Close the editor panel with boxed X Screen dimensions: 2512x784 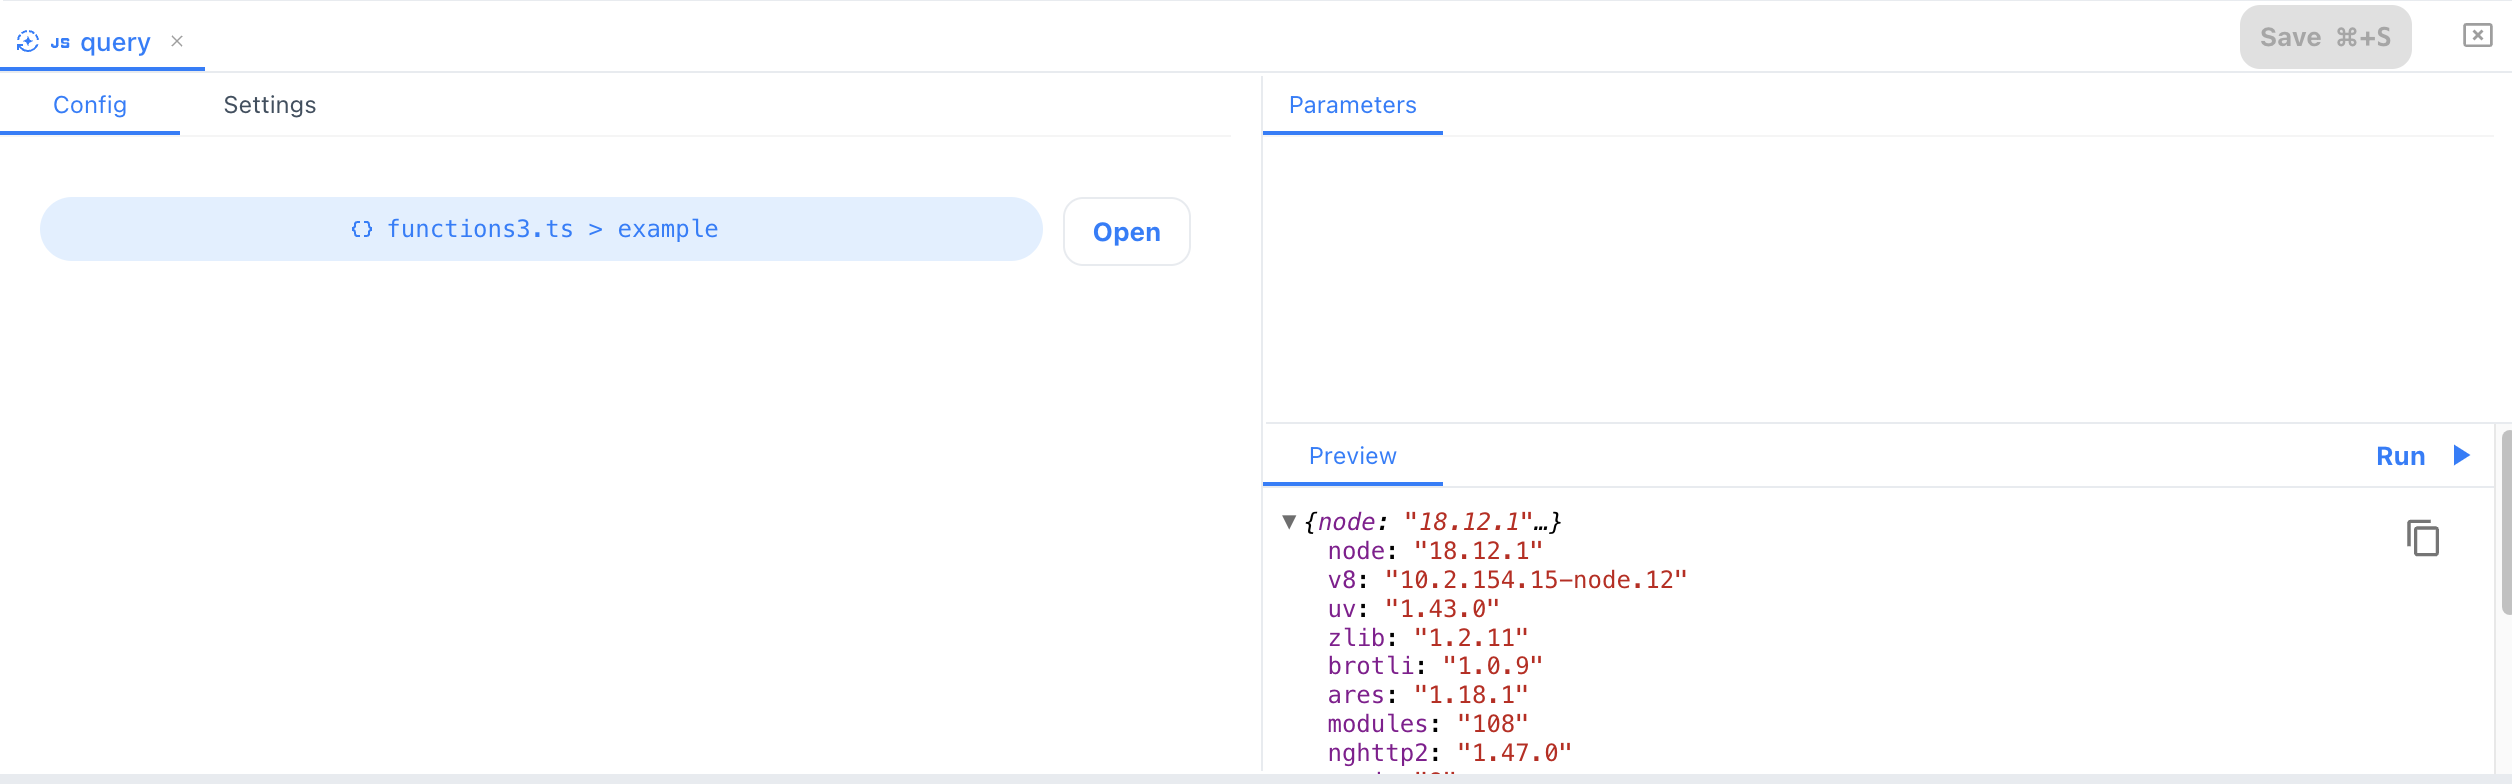click(2476, 36)
